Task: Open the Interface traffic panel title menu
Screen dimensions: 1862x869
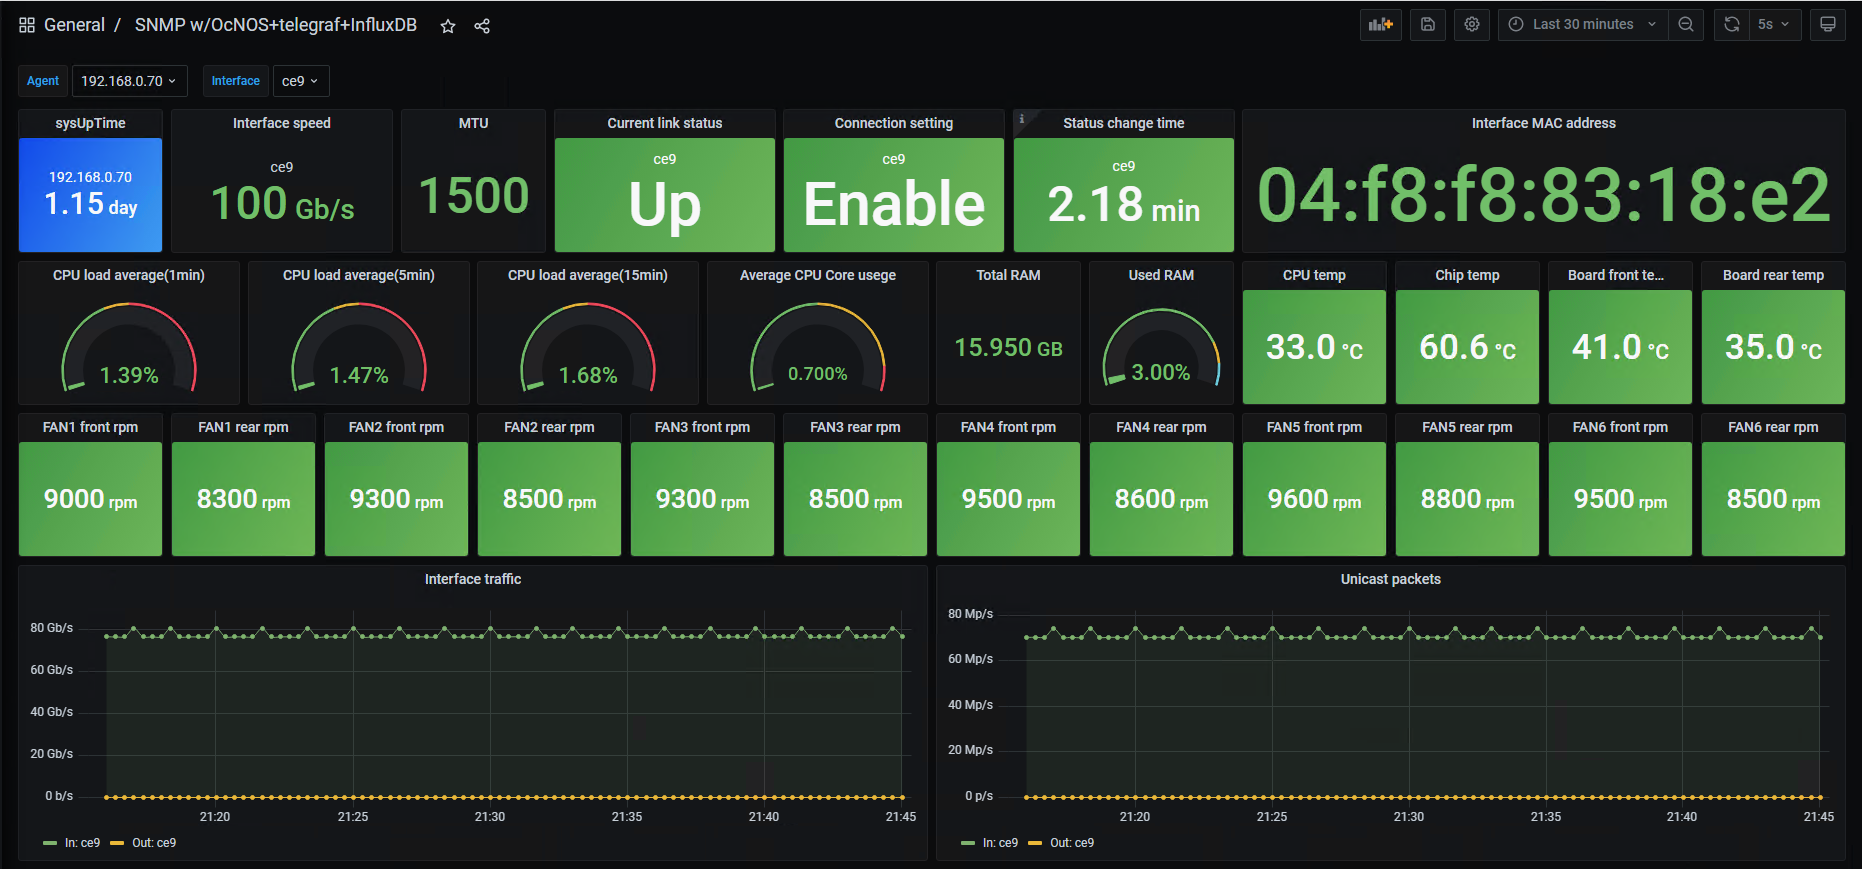Action: pyautogui.click(x=473, y=579)
